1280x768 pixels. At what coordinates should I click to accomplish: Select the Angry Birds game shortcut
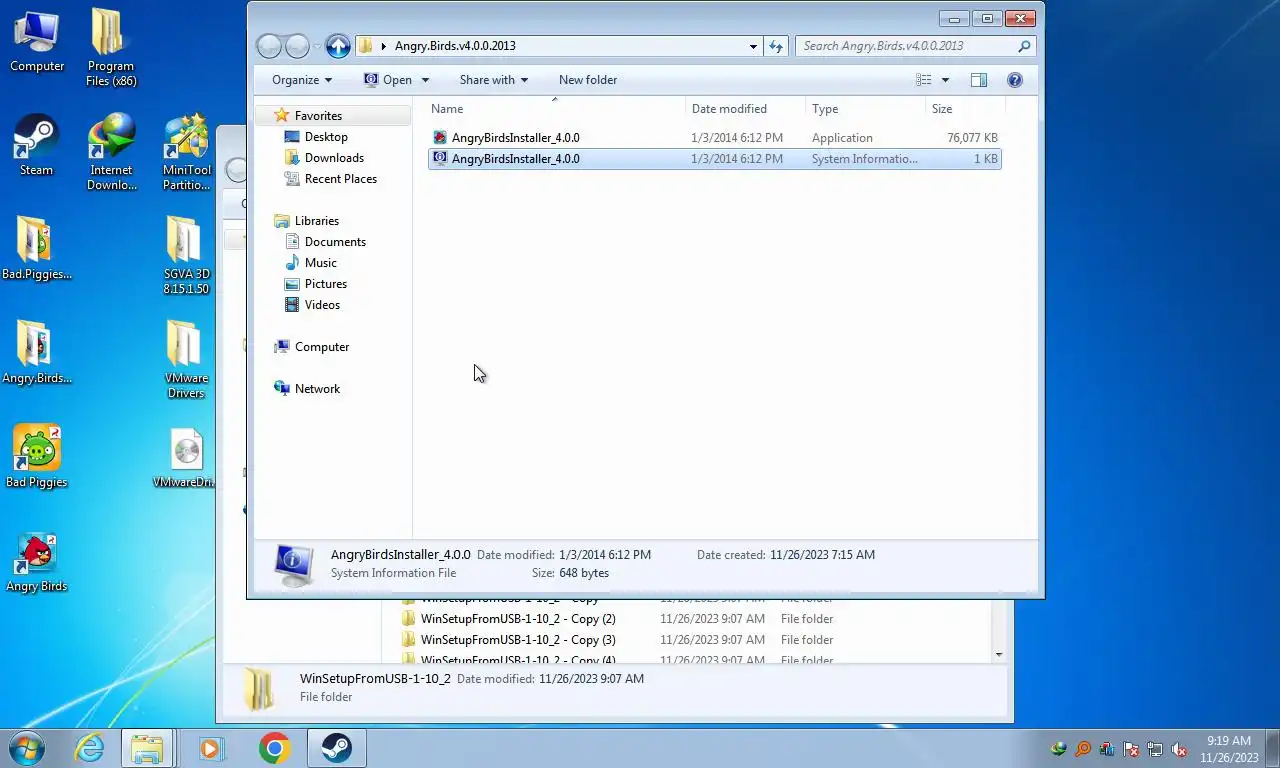(37, 562)
